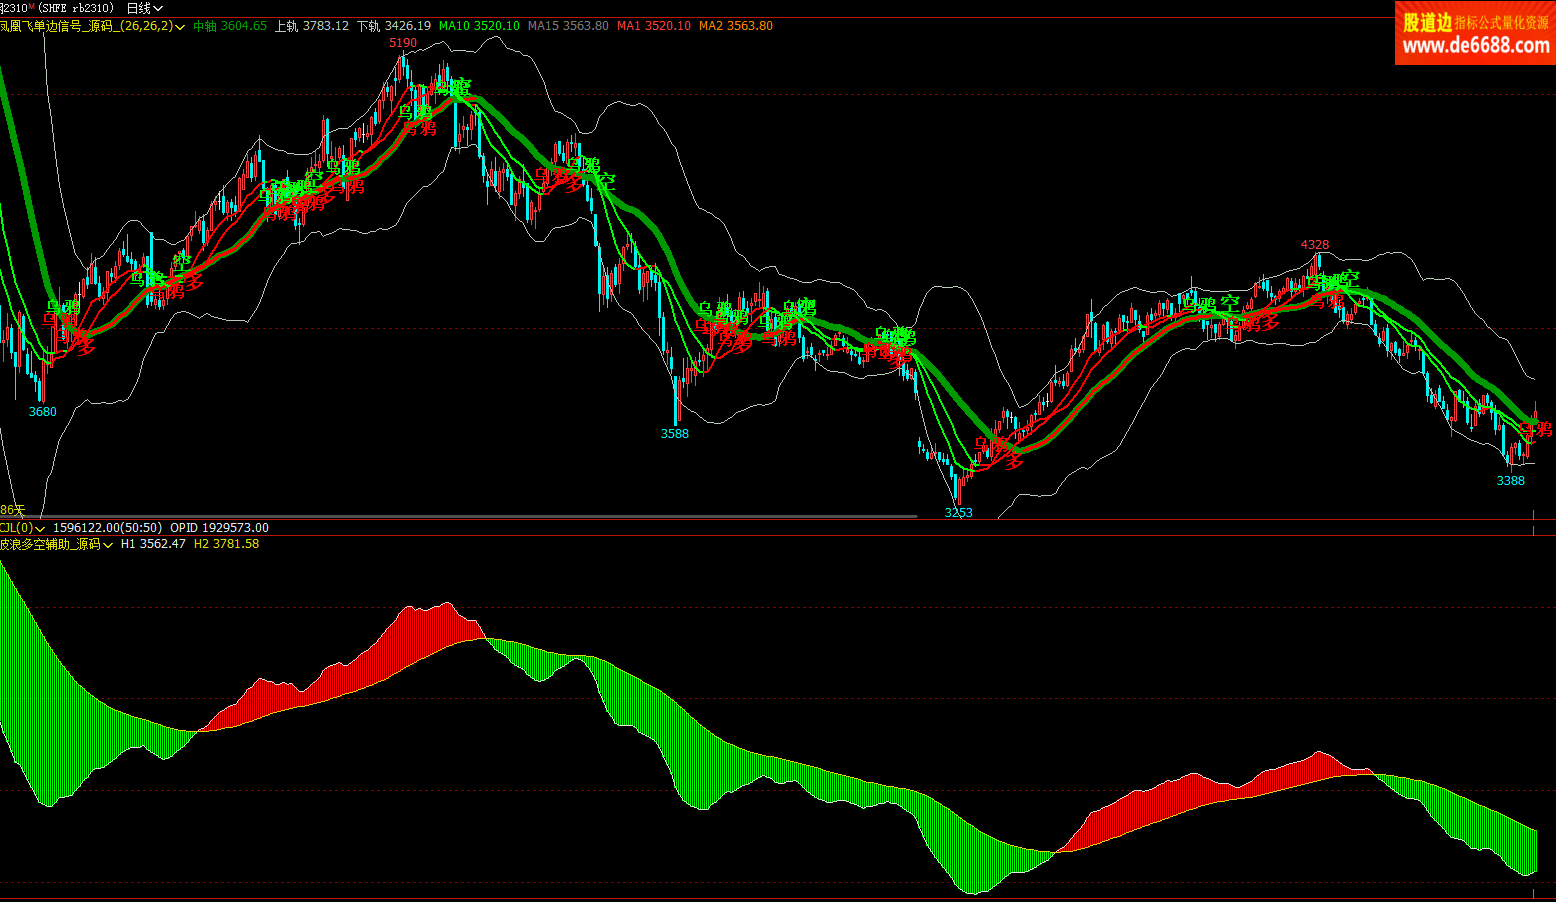The height and width of the screenshot is (902, 1556).
Task: Select the yellow H2 3781.58 value
Action: tap(226, 544)
